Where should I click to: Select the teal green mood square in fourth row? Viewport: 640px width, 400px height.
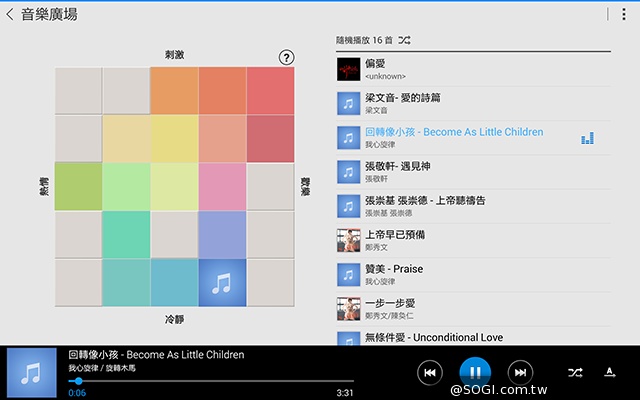[126, 235]
